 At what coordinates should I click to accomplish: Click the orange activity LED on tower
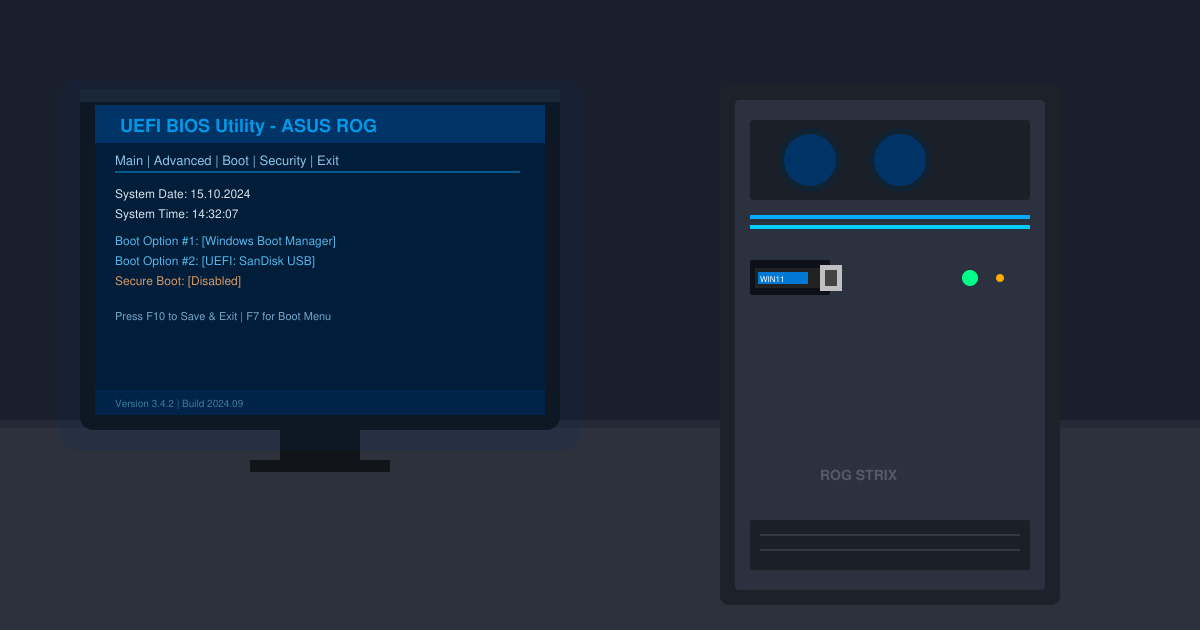click(1000, 278)
